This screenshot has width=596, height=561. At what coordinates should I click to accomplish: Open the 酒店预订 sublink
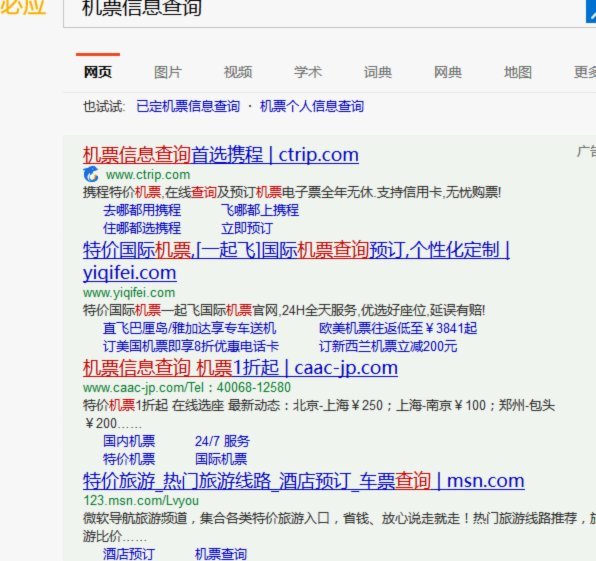coord(129,554)
